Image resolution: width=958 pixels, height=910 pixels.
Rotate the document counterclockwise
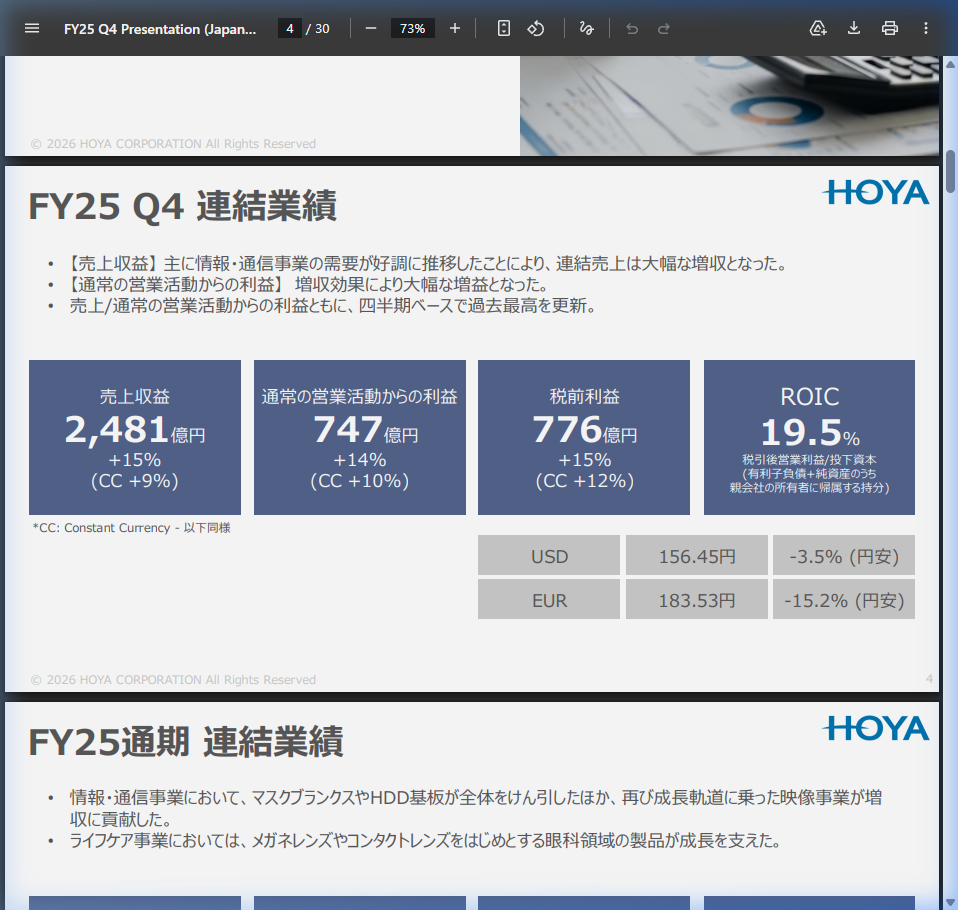(536, 28)
